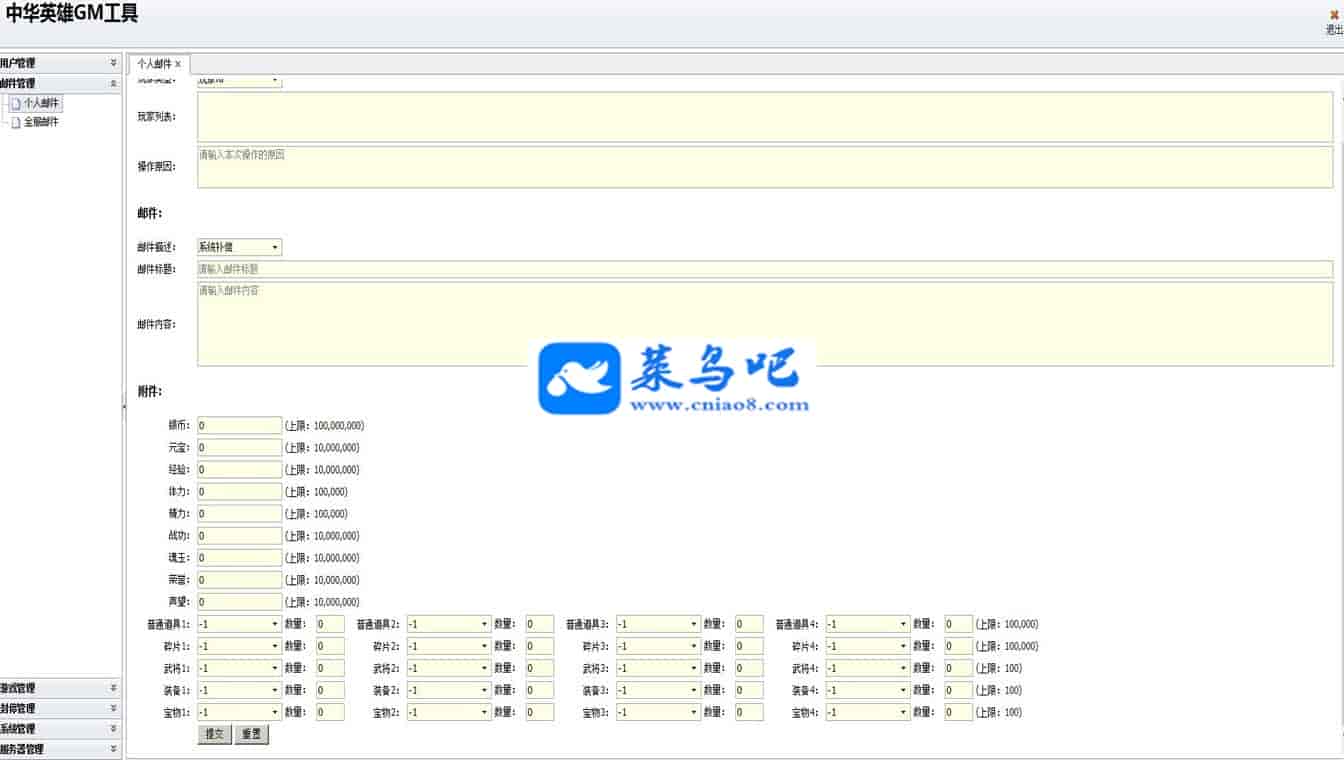Click the 个人邮件 page icon in tree
Image resolution: width=1344 pixels, height=760 pixels.
(16, 103)
